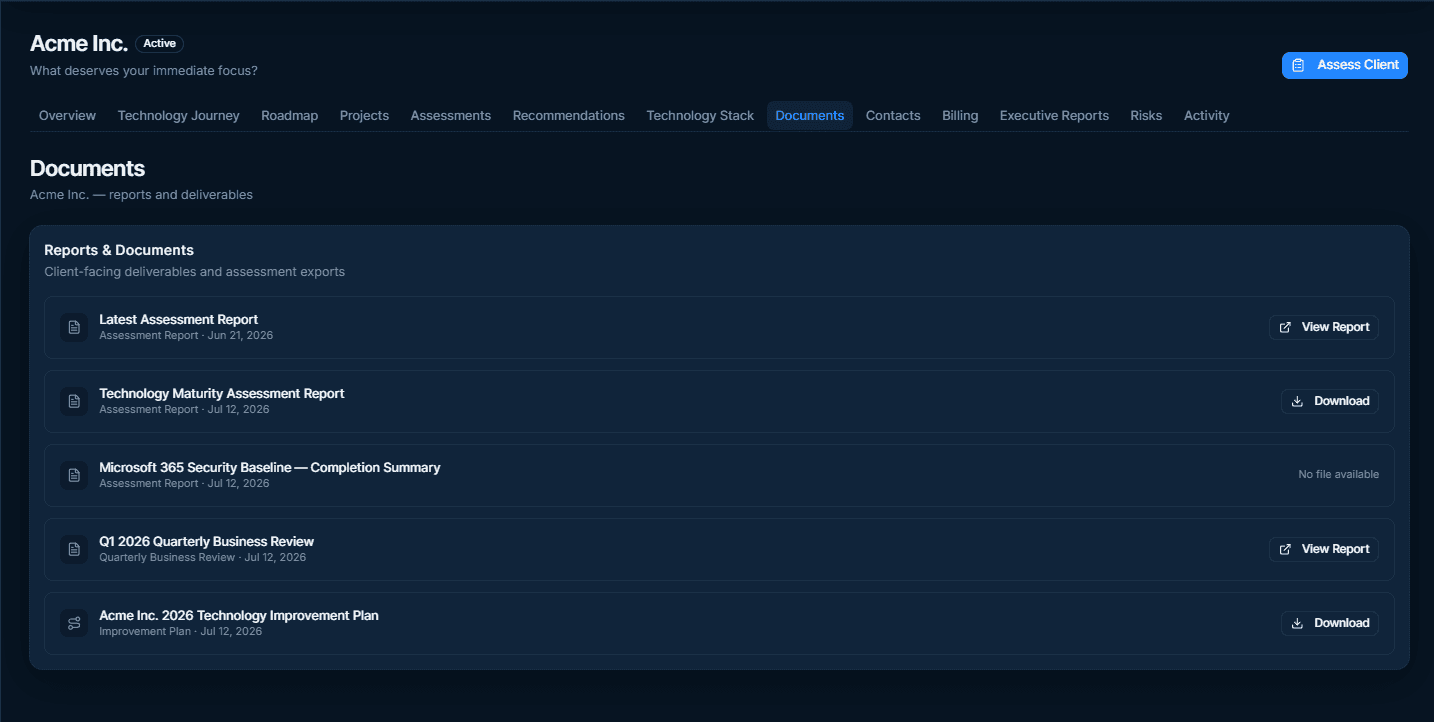
Task: Click the Acme Inc. client name heading
Action: click(79, 43)
